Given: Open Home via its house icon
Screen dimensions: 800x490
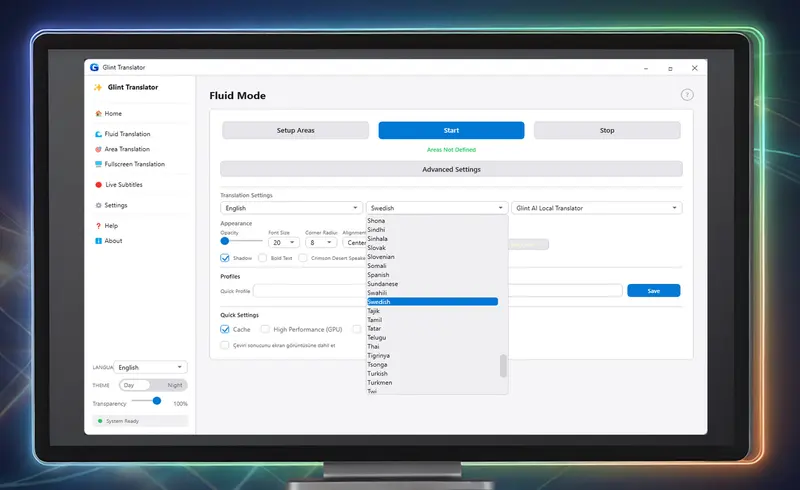Looking at the screenshot, I should (x=98, y=113).
